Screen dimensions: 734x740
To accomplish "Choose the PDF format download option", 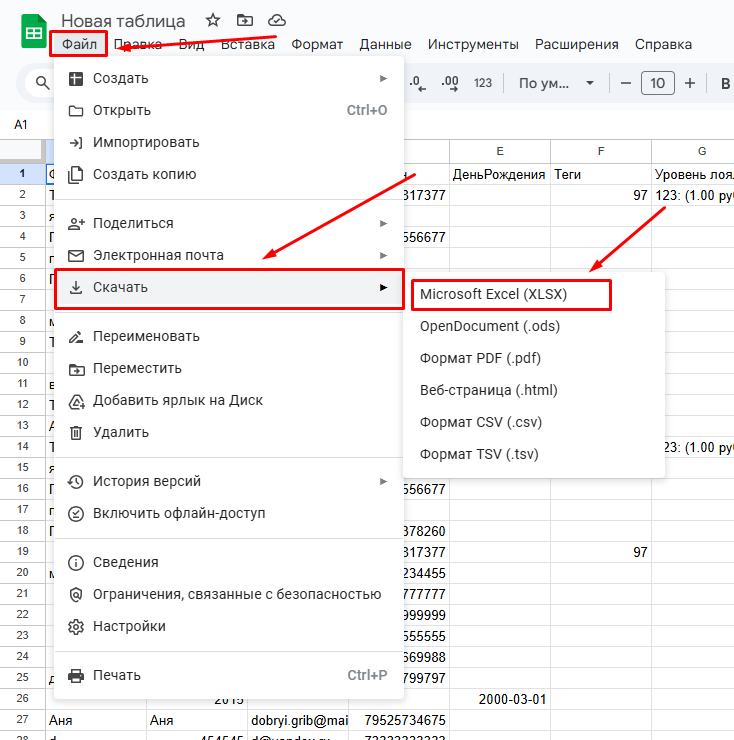I will coord(480,358).
